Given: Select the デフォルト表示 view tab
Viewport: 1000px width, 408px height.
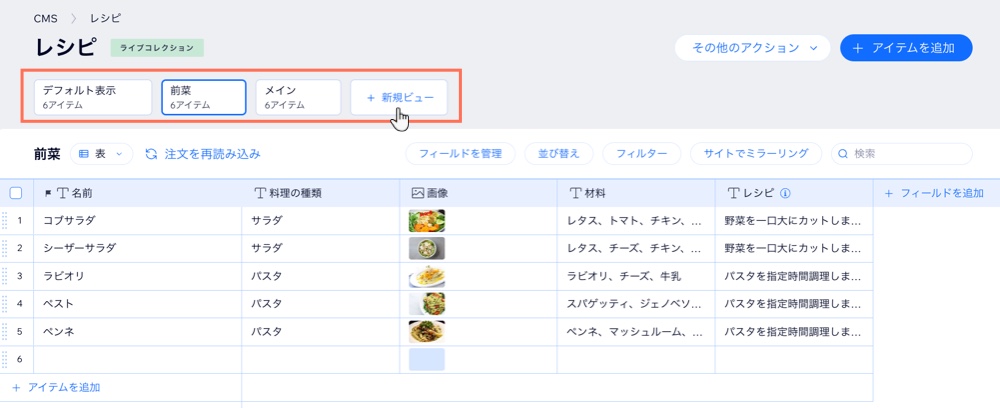Looking at the screenshot, I should coord(92,97).
